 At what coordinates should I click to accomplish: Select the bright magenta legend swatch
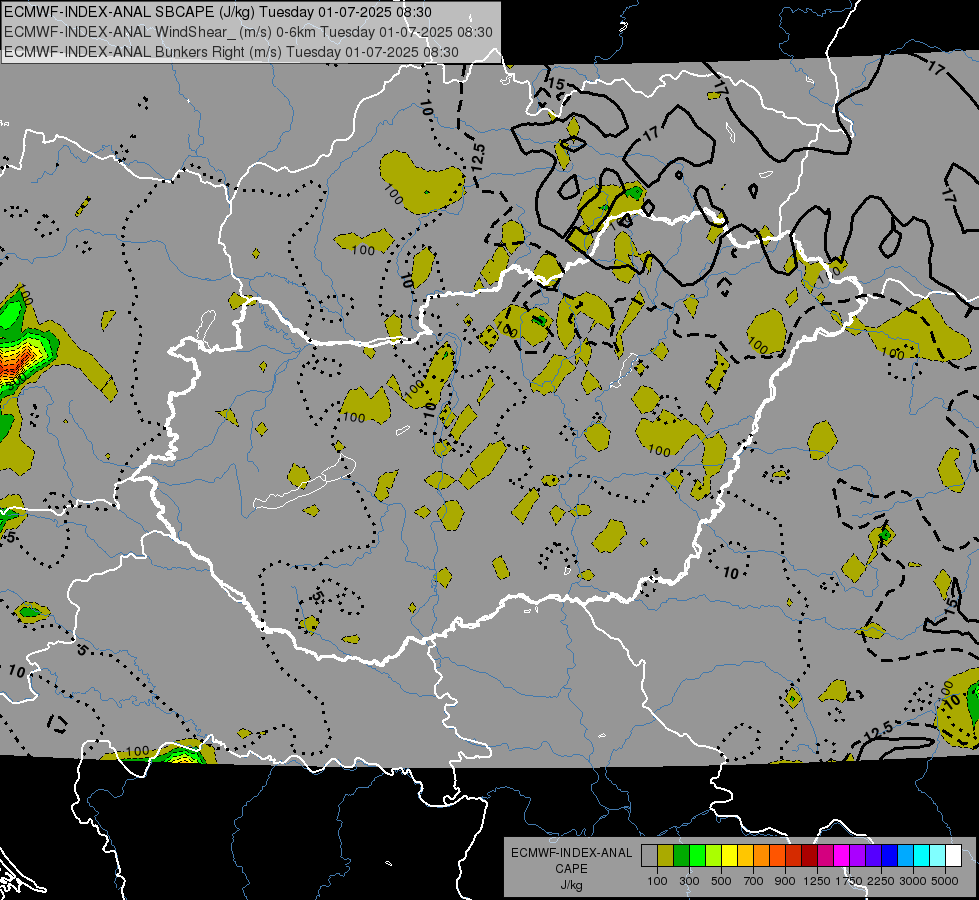841,856
